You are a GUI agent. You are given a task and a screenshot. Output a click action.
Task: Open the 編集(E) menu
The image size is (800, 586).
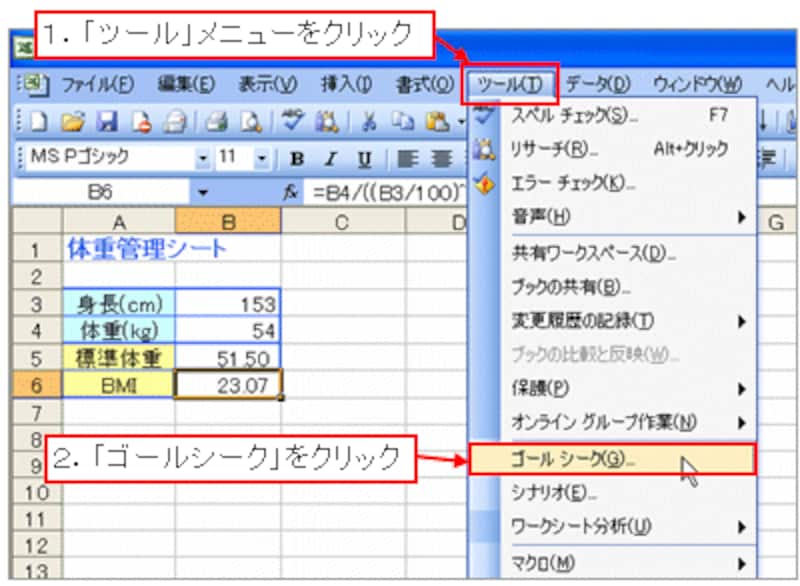(186, 84)
